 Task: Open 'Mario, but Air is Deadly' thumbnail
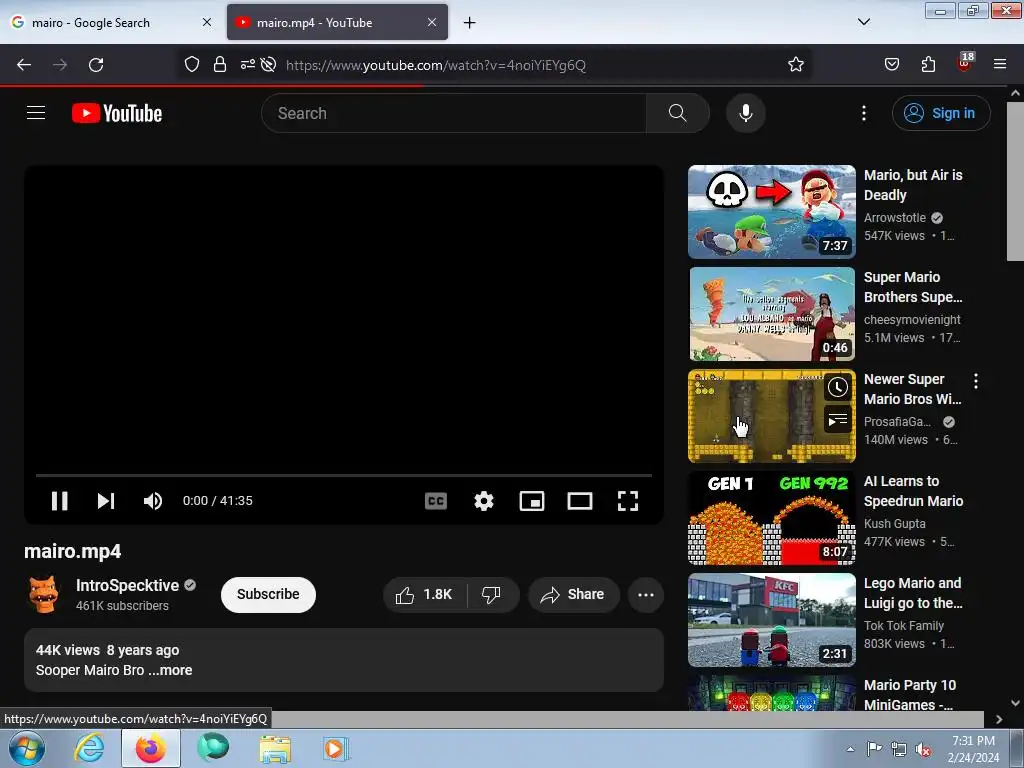pyautogui.click(x=771, y=212)
